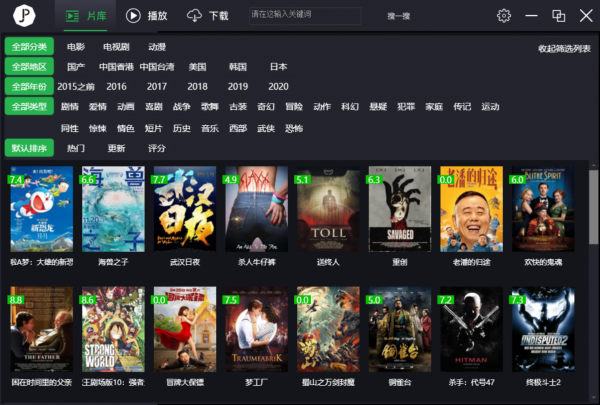600x405 pixels.
Task: Filter by 动漫 category
Action: coord(157,47)
